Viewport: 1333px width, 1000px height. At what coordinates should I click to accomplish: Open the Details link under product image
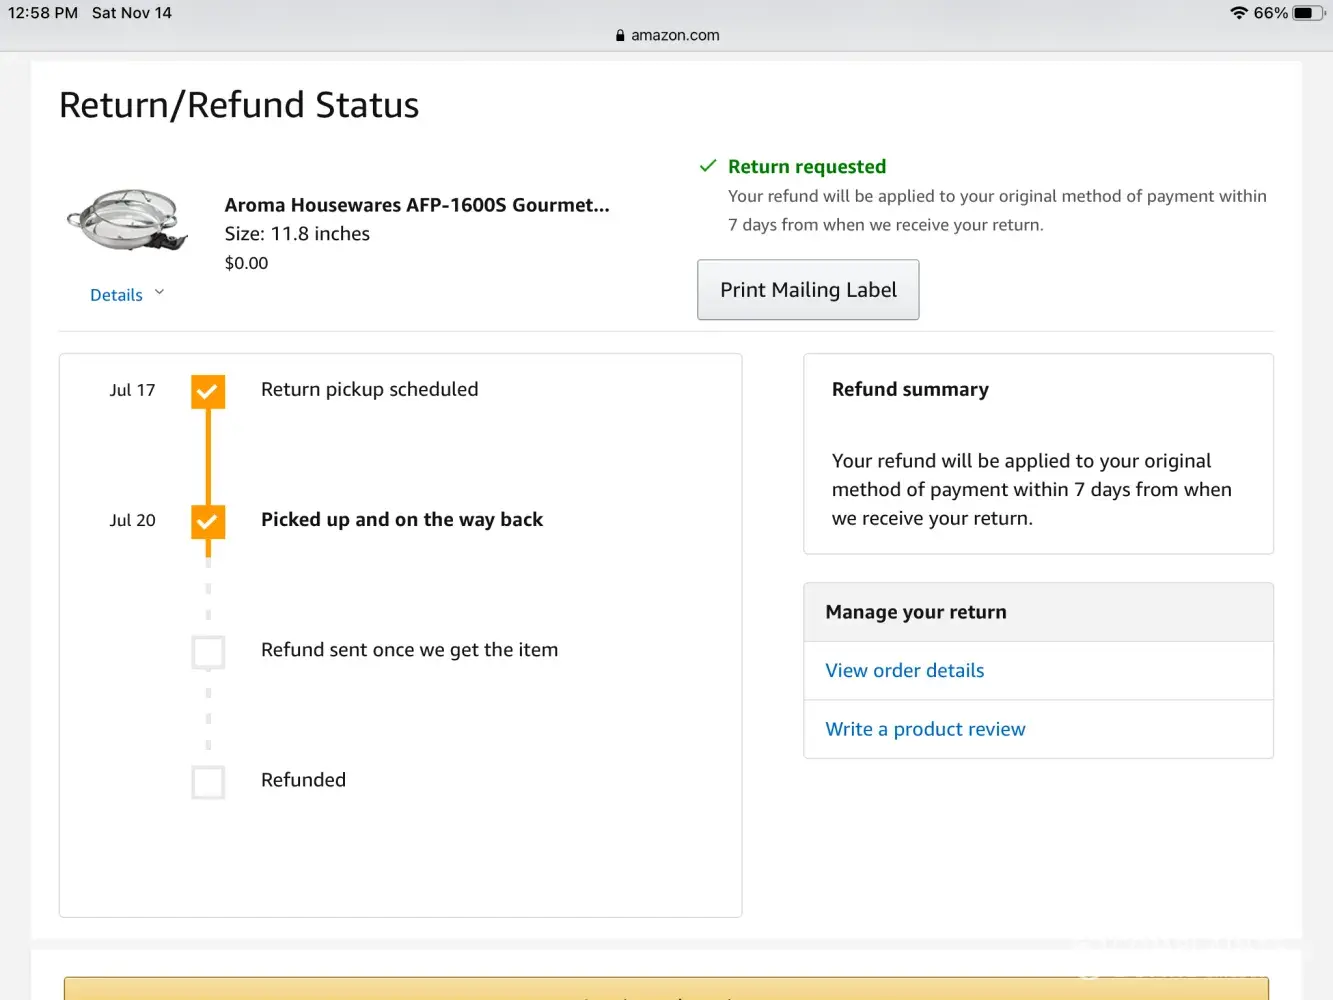coord(116,295)
